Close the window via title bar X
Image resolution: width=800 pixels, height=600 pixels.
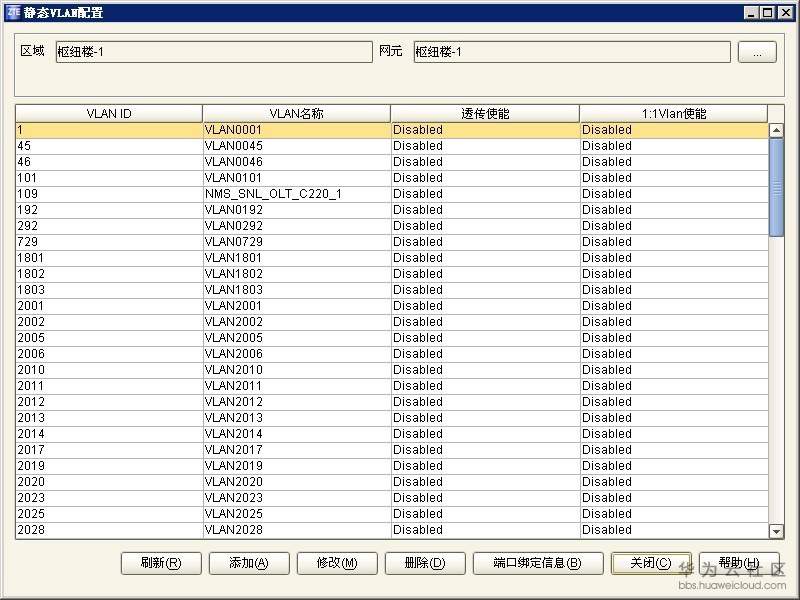(785, 13)
